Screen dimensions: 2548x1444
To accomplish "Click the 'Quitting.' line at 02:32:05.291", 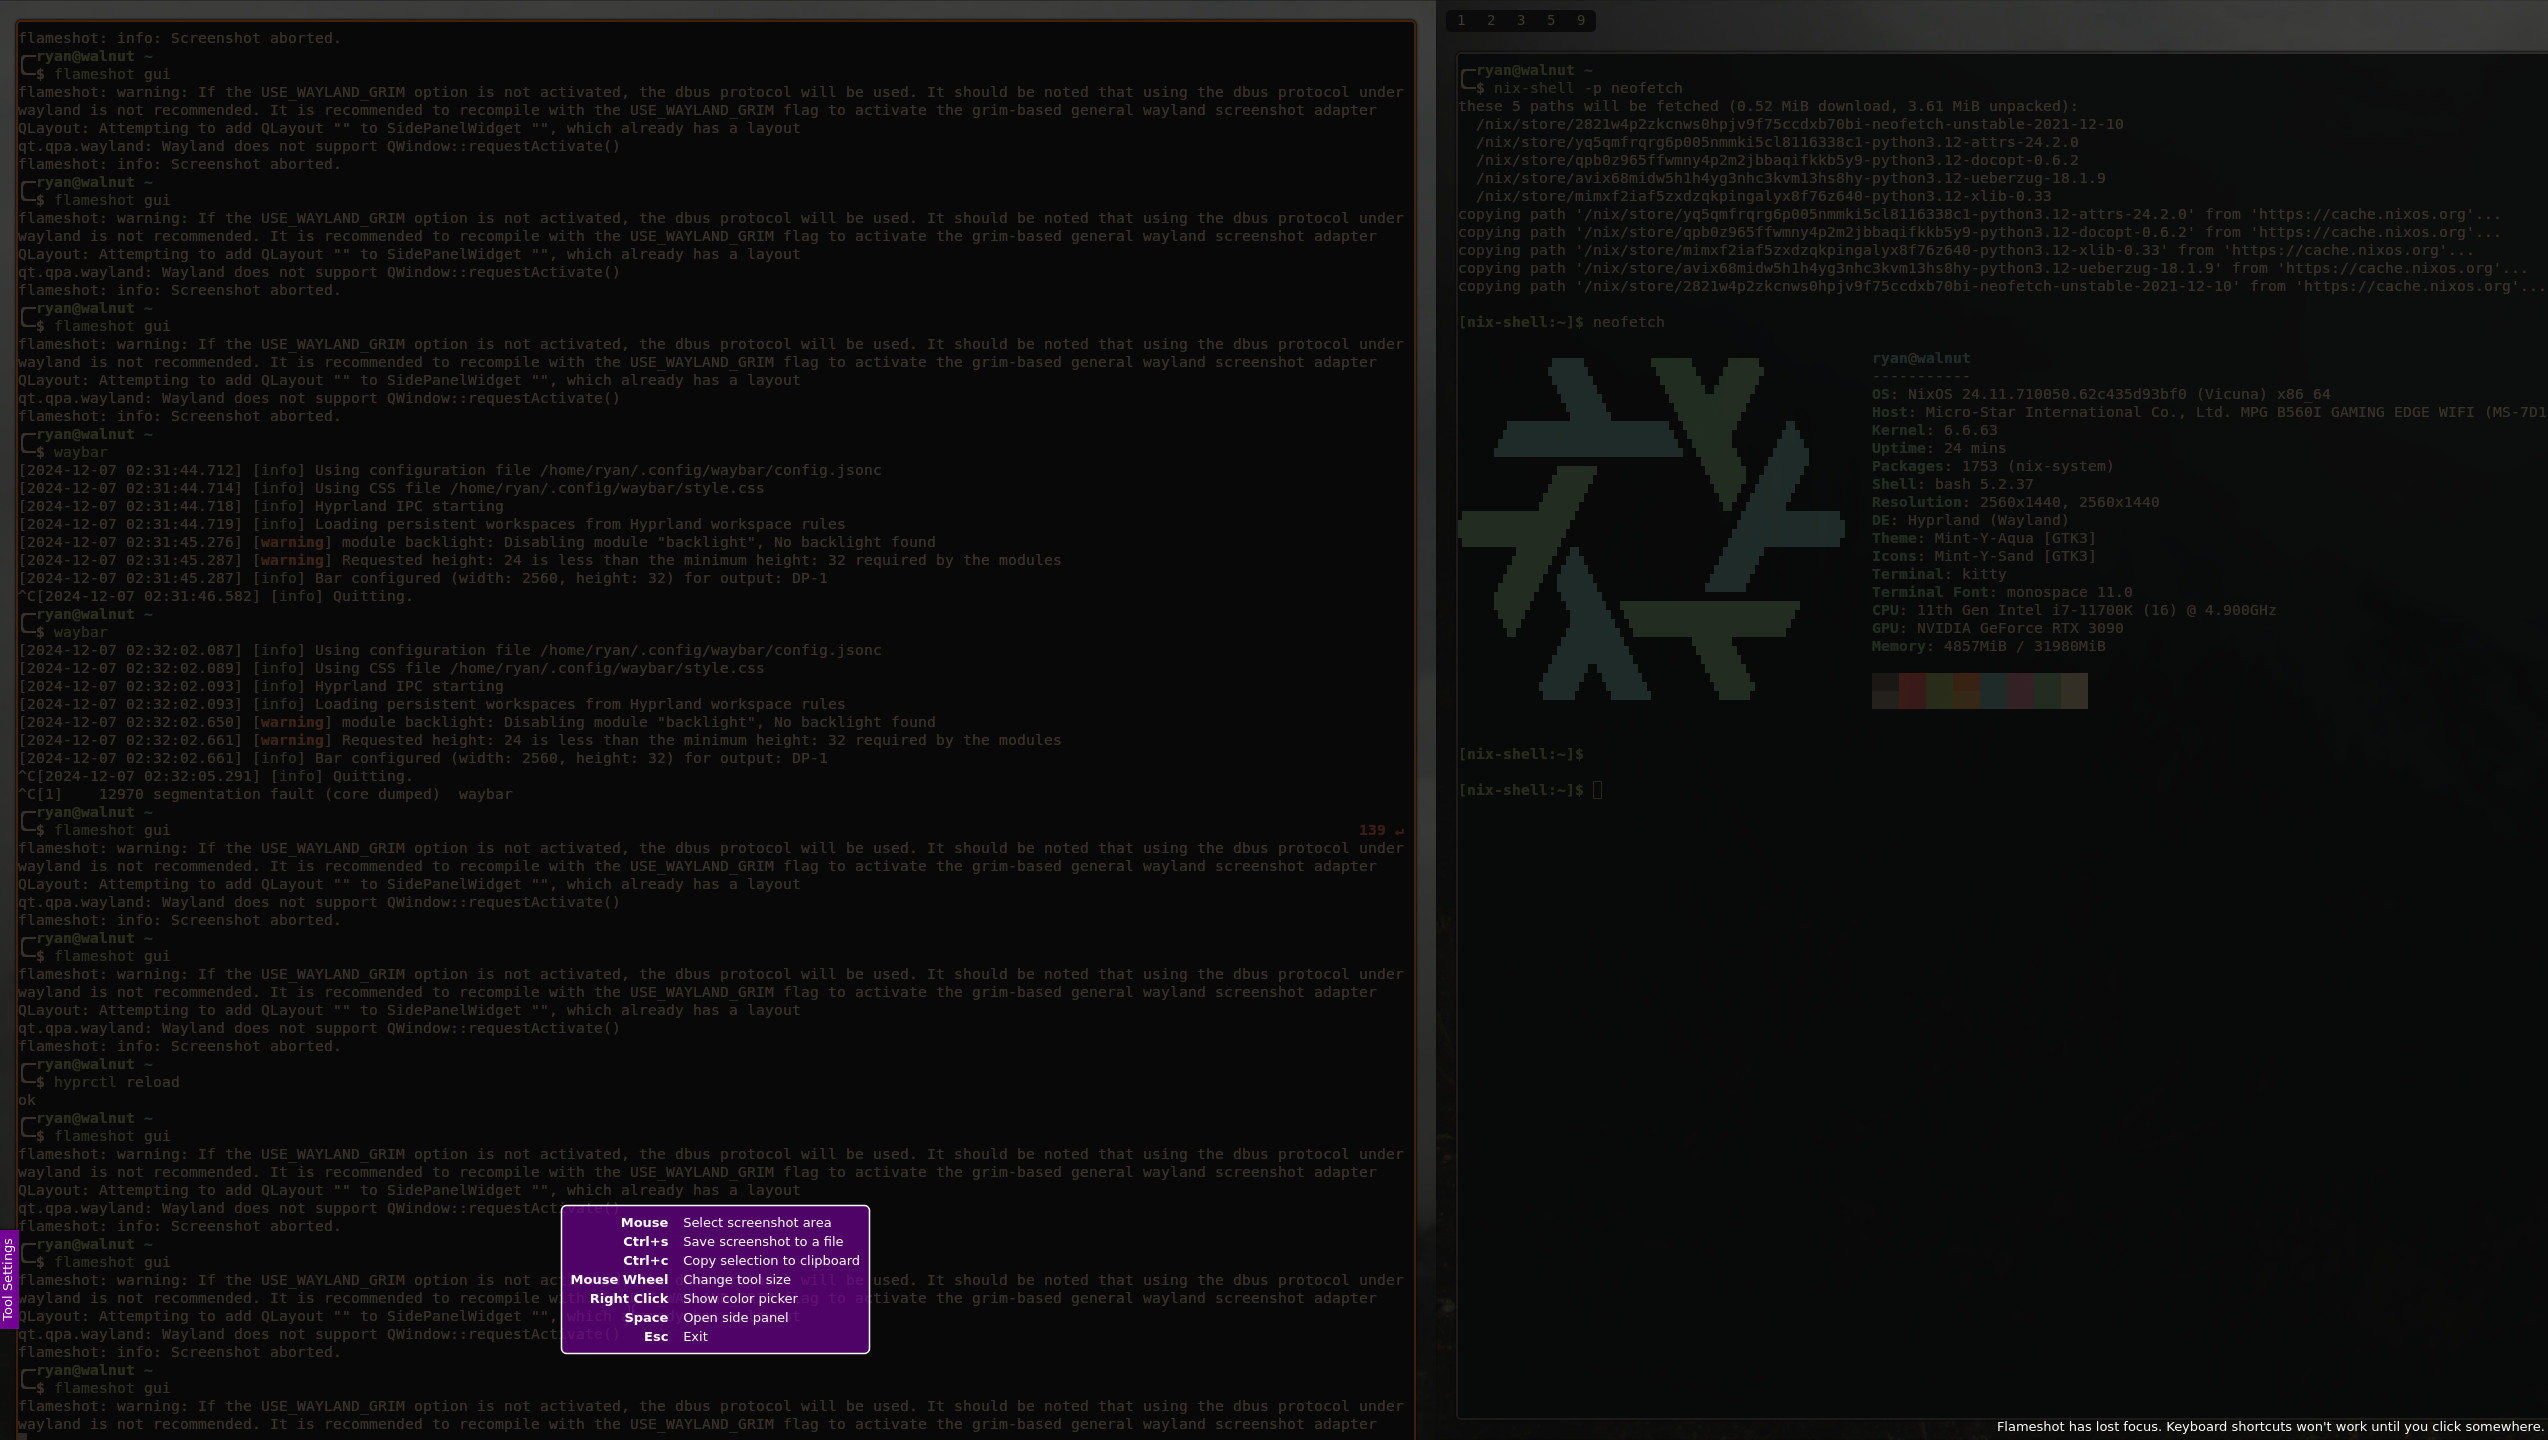I will [x=215, y=778].
